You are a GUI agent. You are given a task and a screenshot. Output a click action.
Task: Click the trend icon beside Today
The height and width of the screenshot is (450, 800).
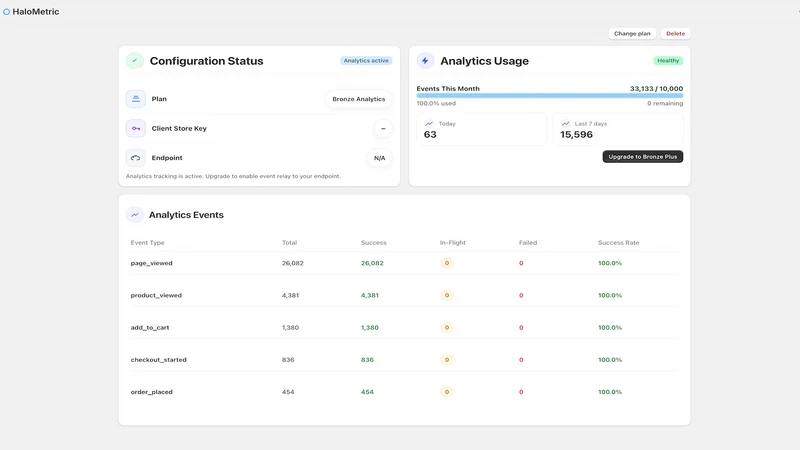[x=429, y=123]
